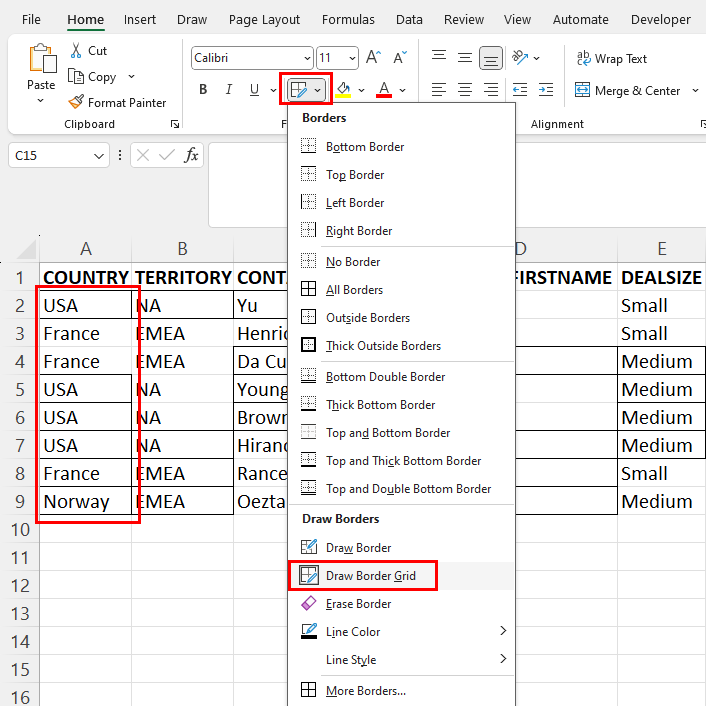The height and width of the screenshot is (706, 706).
Task: Increase font size with the larger A icon
Action: tap(373, 58)
